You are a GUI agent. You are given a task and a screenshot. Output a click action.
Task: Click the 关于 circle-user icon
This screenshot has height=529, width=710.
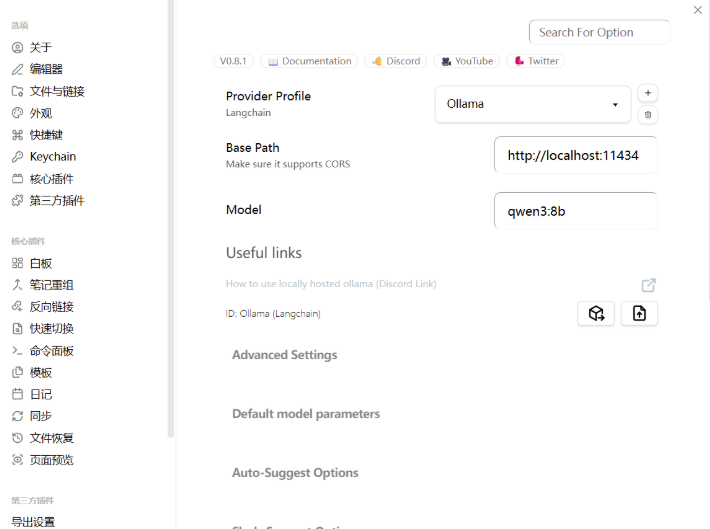17,48
